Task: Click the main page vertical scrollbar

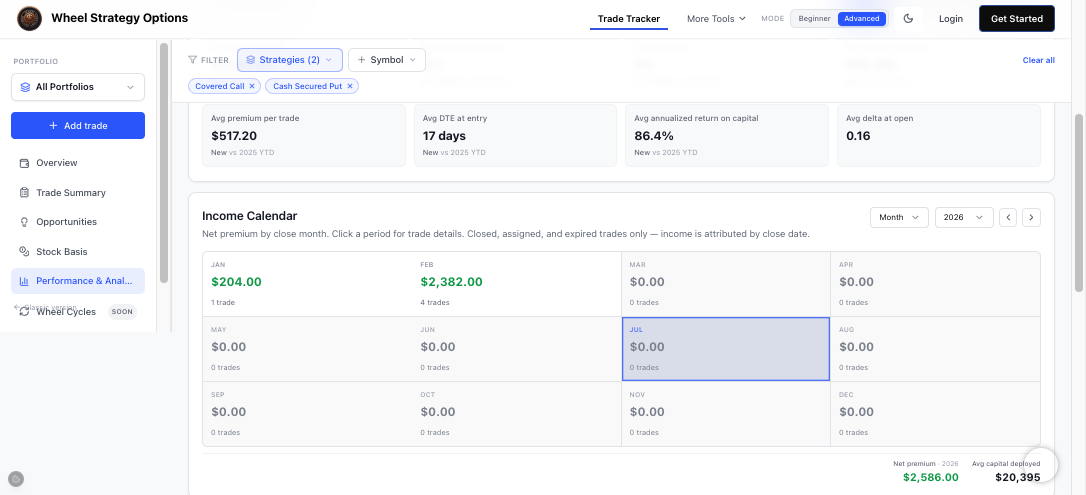Action: [1079, 203]
